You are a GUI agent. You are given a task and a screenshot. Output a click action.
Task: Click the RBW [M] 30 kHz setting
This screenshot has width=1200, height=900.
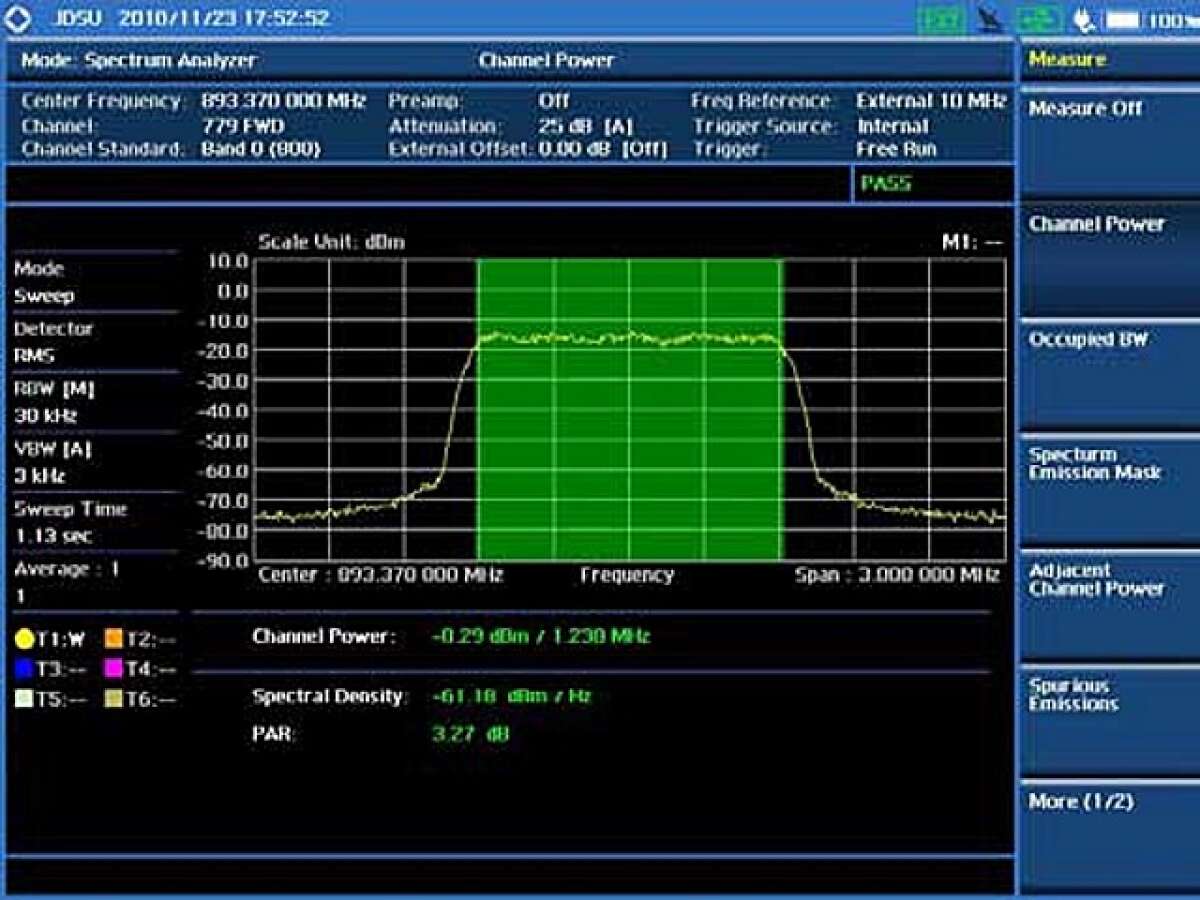pyautogui.click(x=94, y=402)
